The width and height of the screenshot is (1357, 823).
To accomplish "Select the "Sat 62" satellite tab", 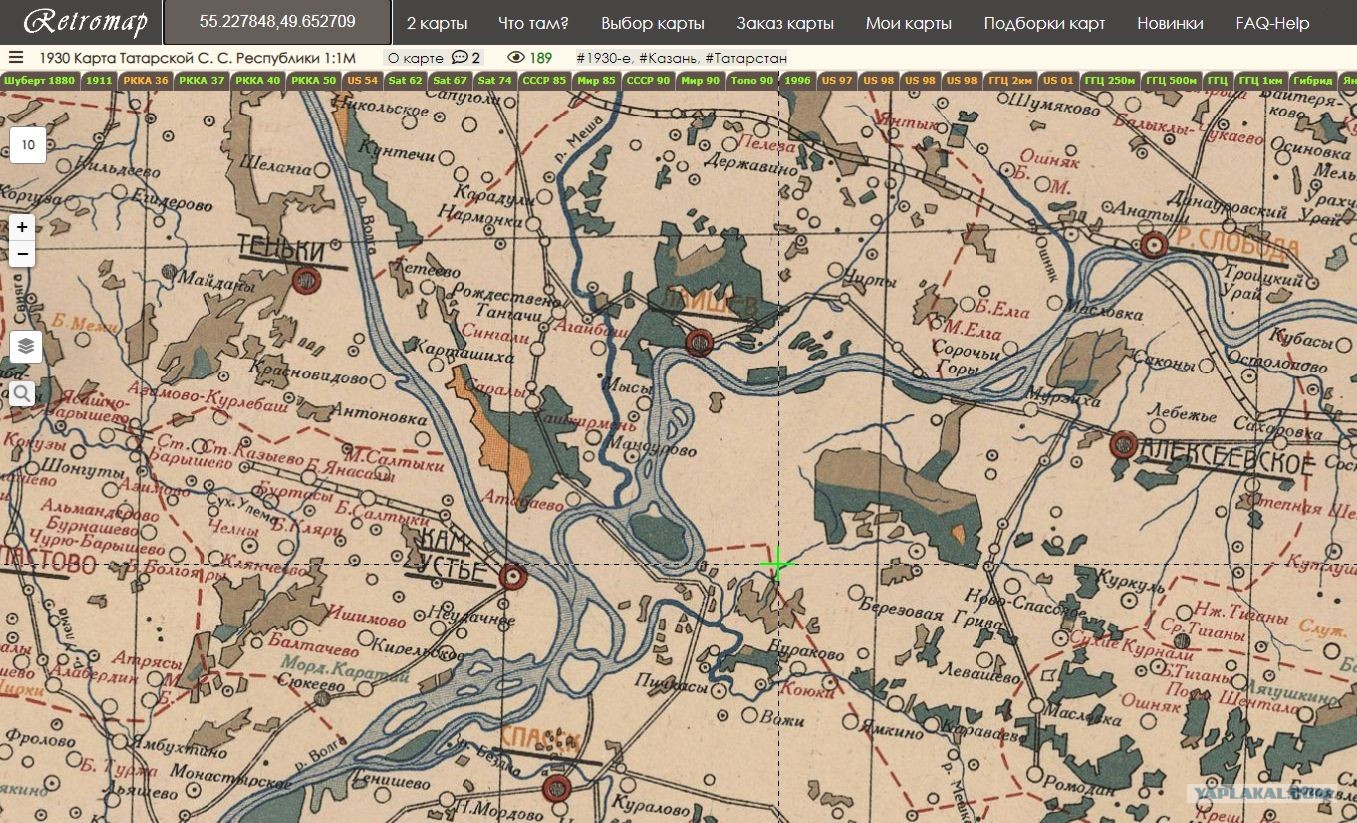I will pyautogui.click(x=405, y=80).
